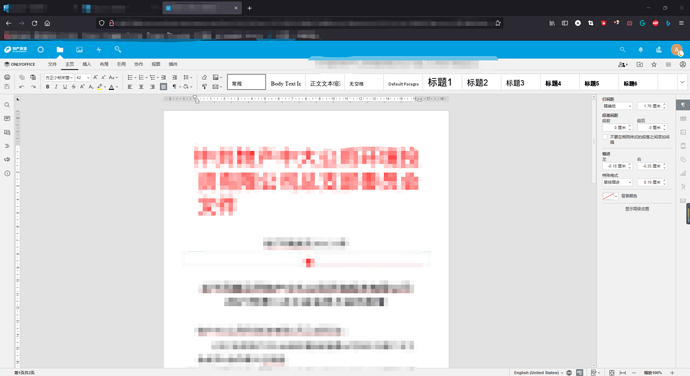Viewport: 690px width, 376px height.
Task: Open the search icon in left sidebar
Action: [x=7, y=105]
